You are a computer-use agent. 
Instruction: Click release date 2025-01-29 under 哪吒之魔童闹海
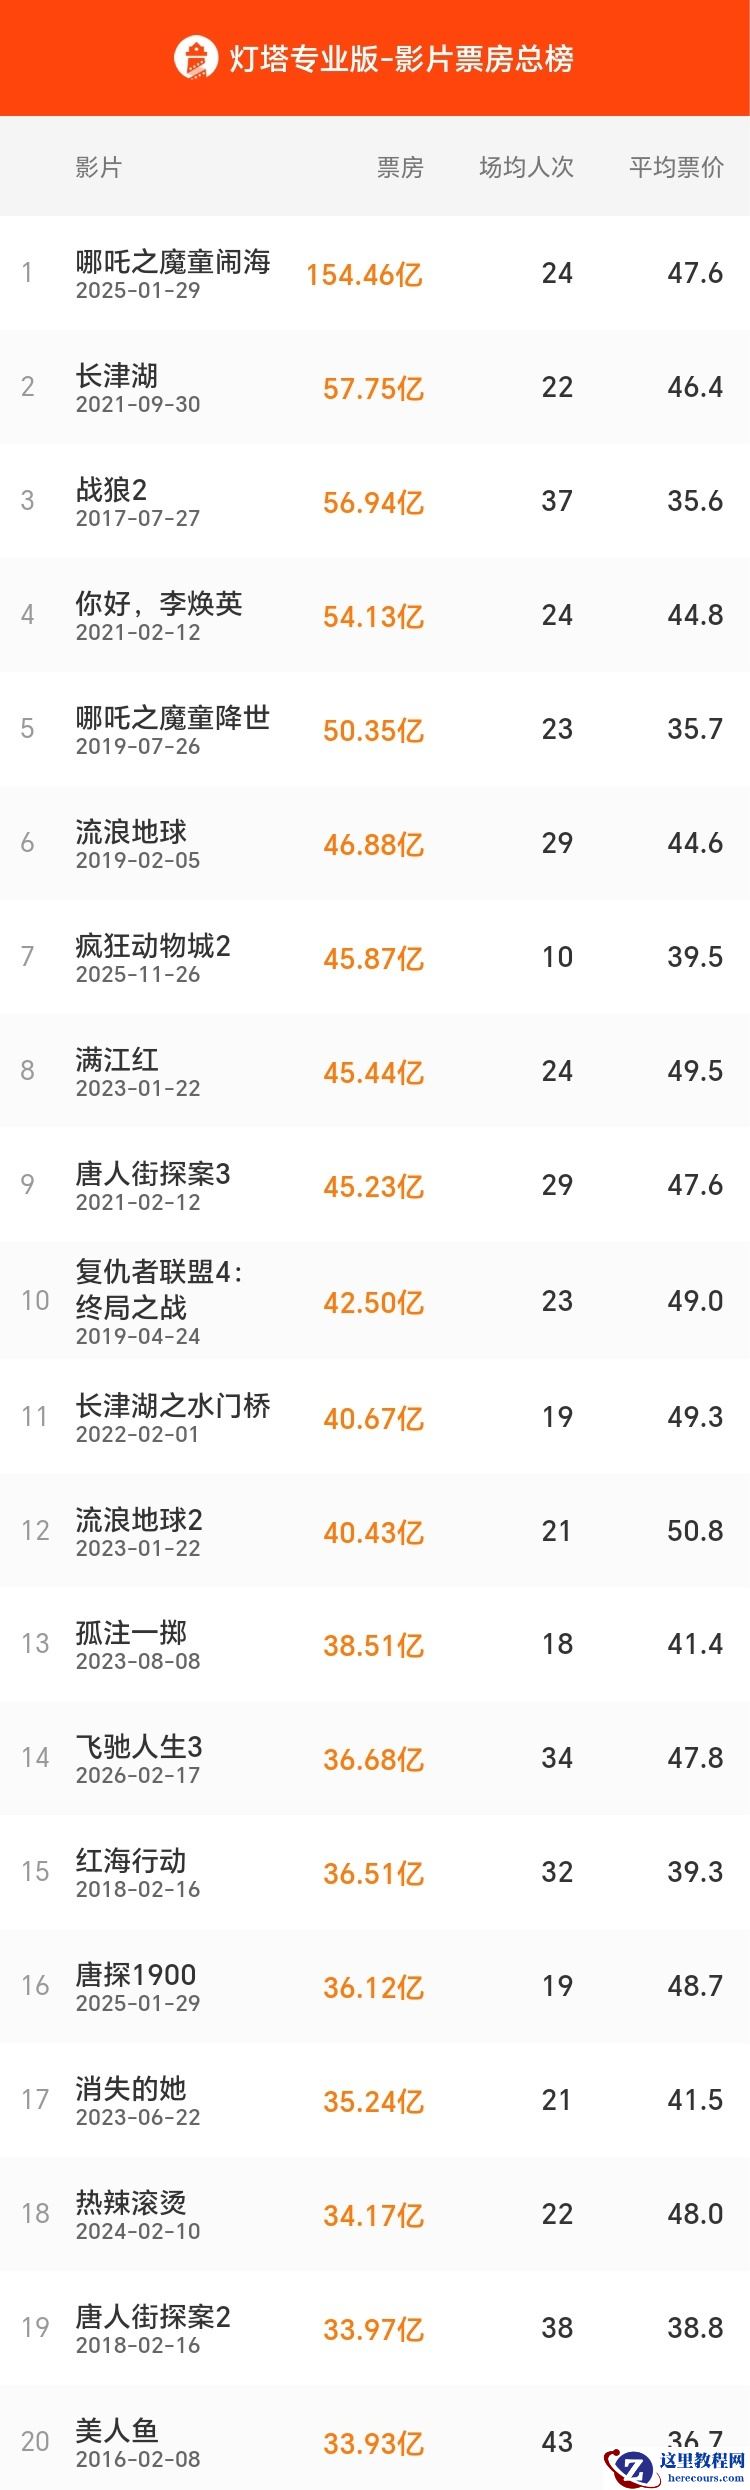pos(139,289)
